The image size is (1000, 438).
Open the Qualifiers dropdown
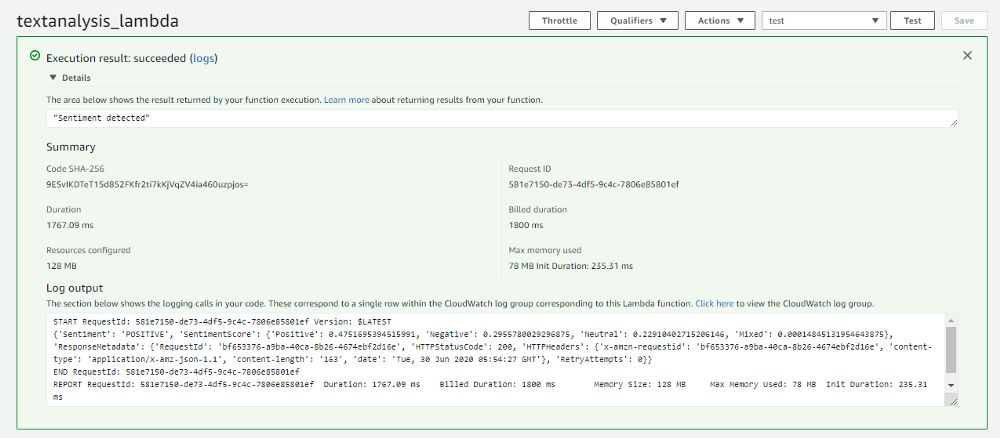coord(637,20)
